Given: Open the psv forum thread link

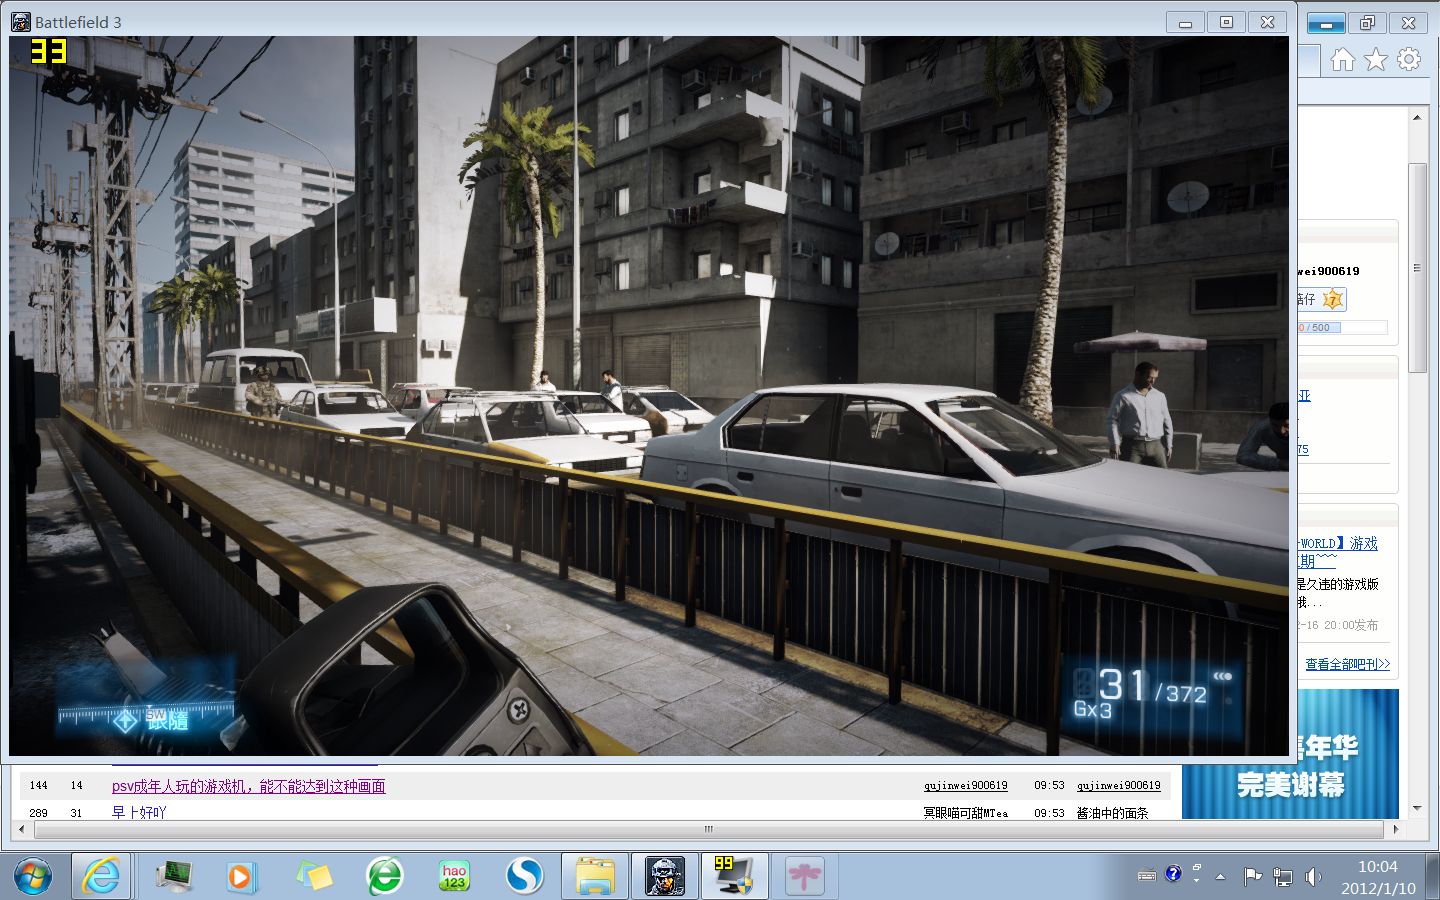Looking at the screenshot, I should [x=248, y=786].
